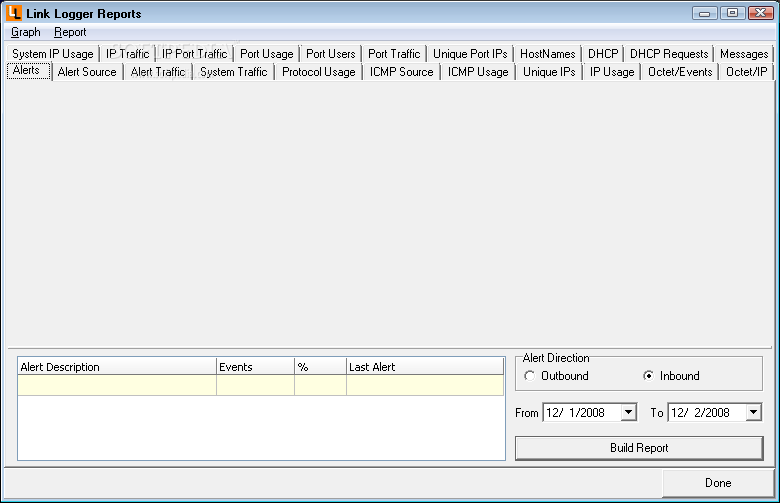Select the highlighted first row in alert table
This screenshot has width=780, height=503.
pos(261,385)
